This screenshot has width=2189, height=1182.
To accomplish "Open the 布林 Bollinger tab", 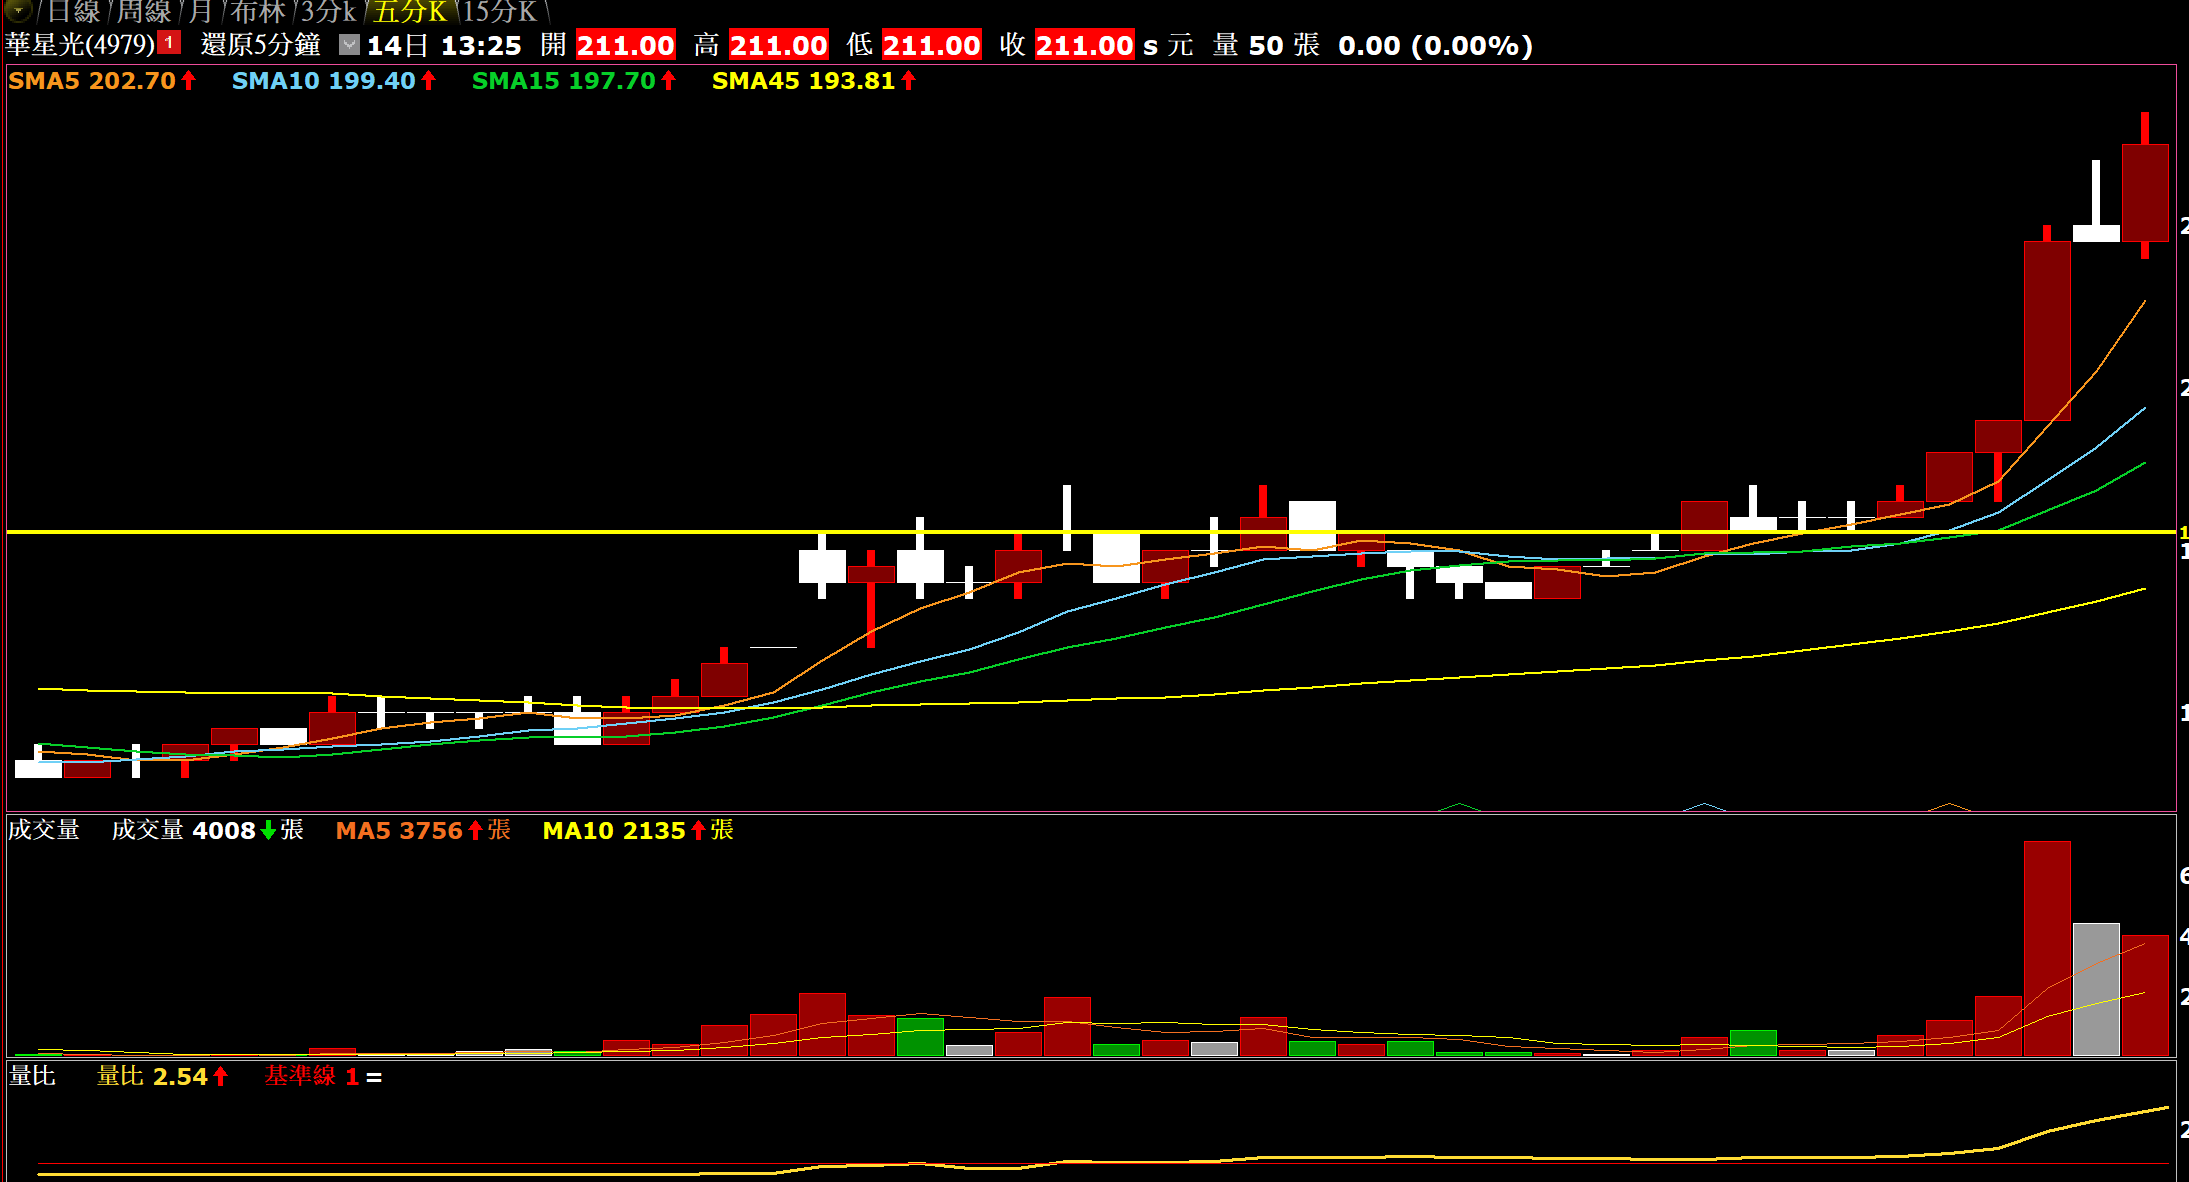I will pos(257,12).
